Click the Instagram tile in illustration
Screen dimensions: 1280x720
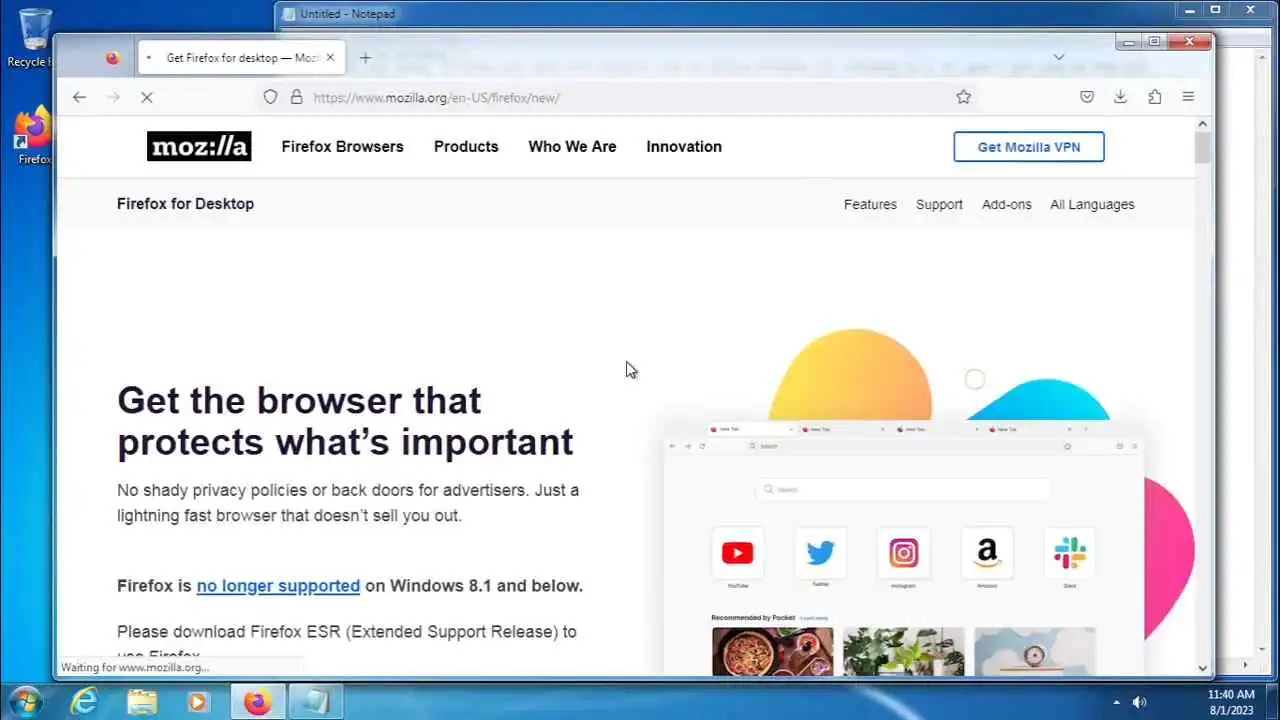click(903, 553)
